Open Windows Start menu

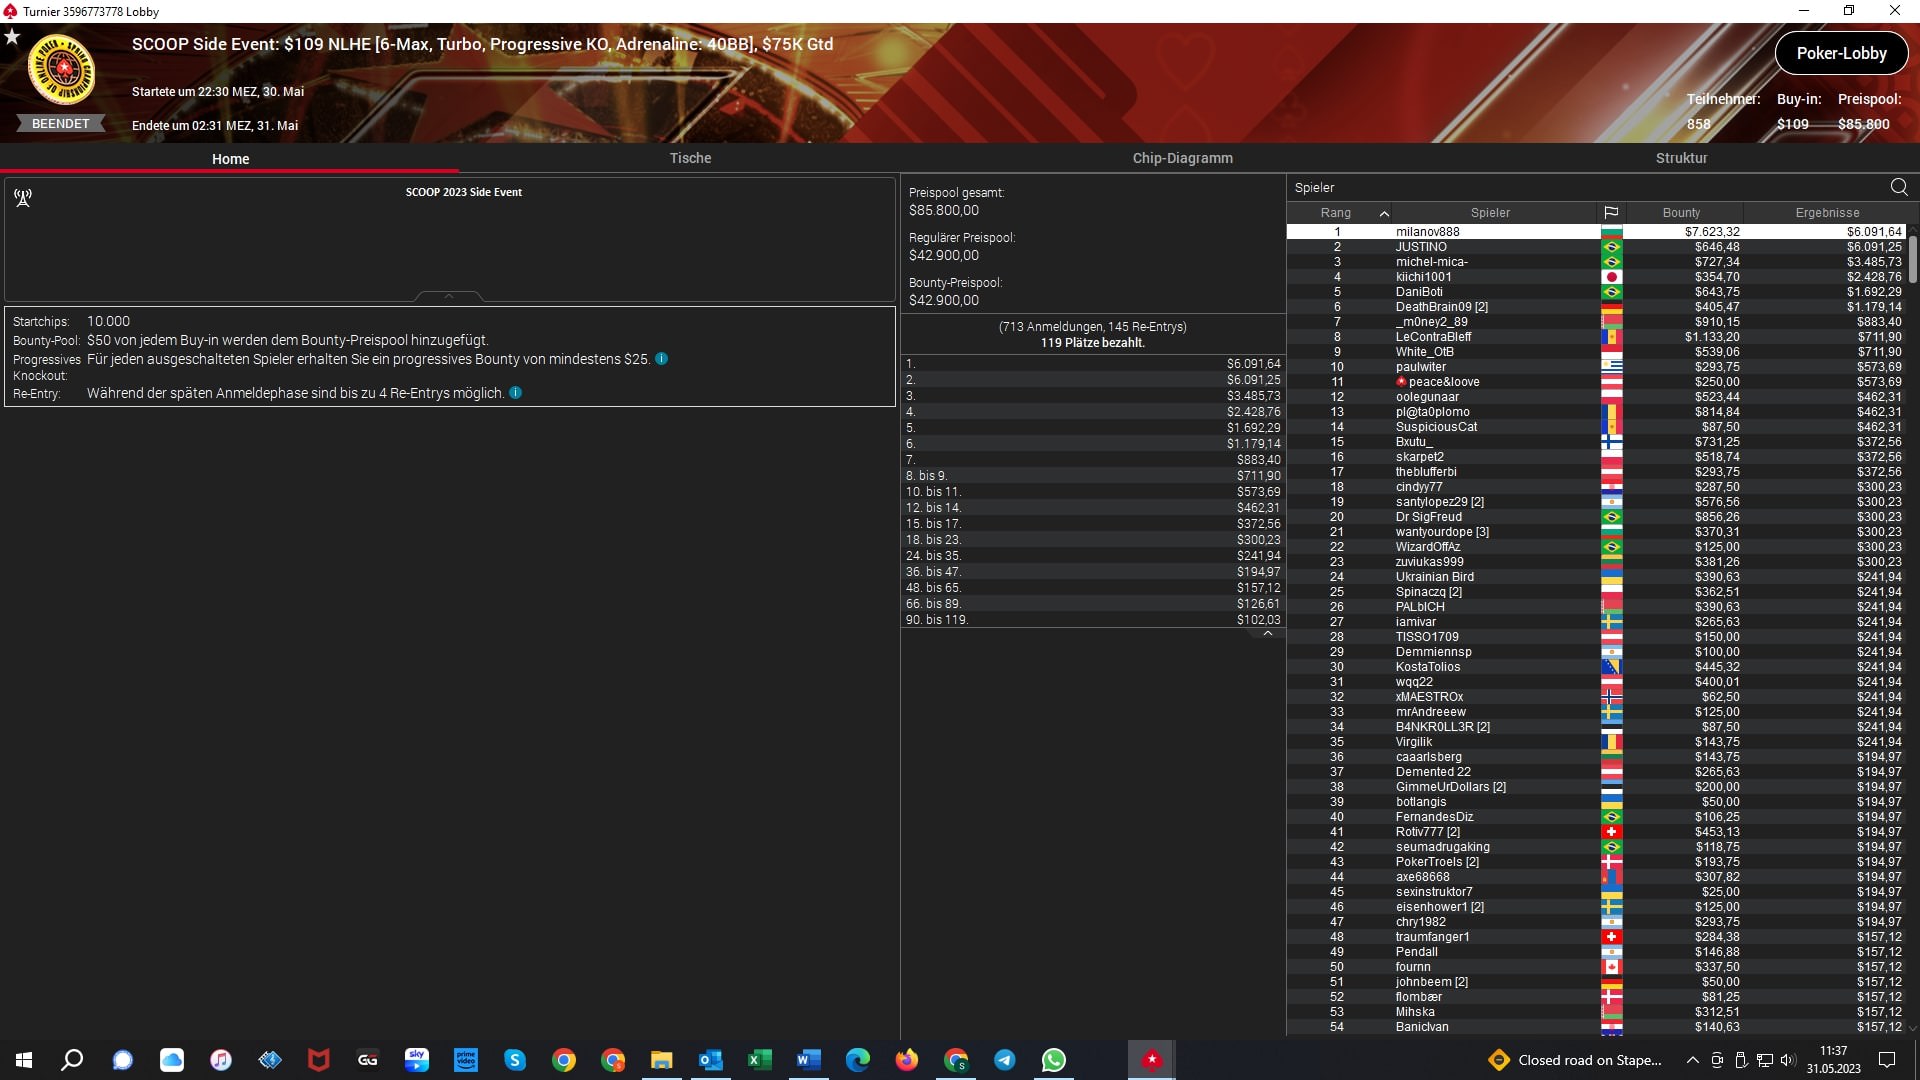(x=24, y=1060)
